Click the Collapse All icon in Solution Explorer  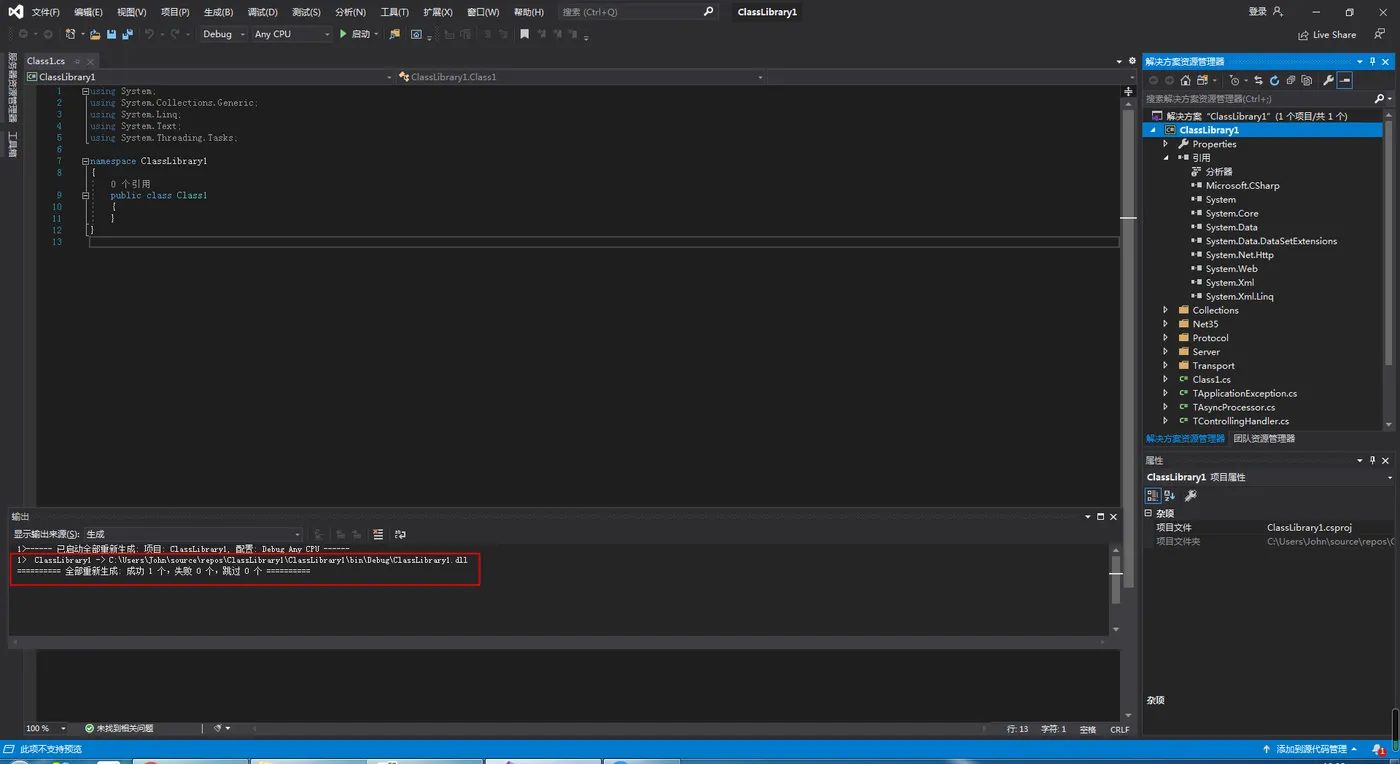pos(1291,80)
